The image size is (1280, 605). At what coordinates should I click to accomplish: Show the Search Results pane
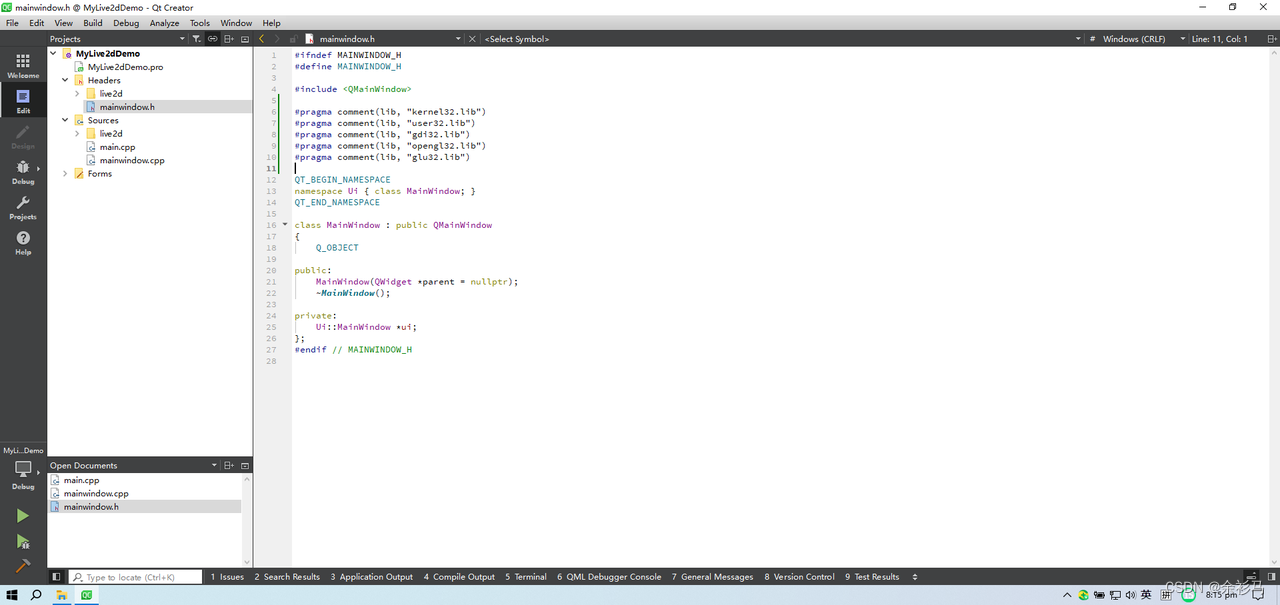pos(287,577)
